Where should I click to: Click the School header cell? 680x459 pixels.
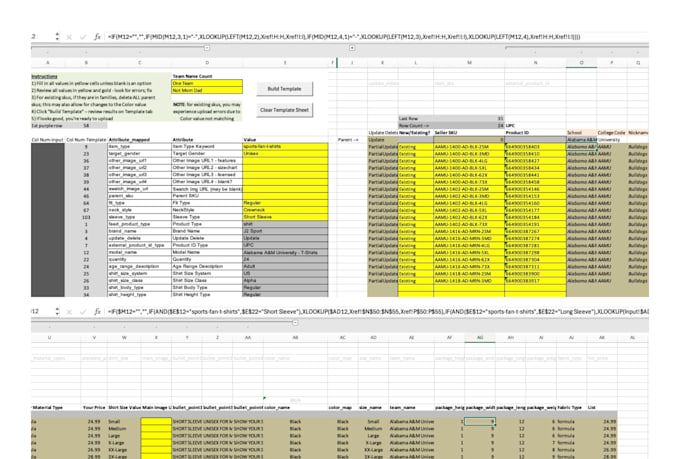point(582,133)
